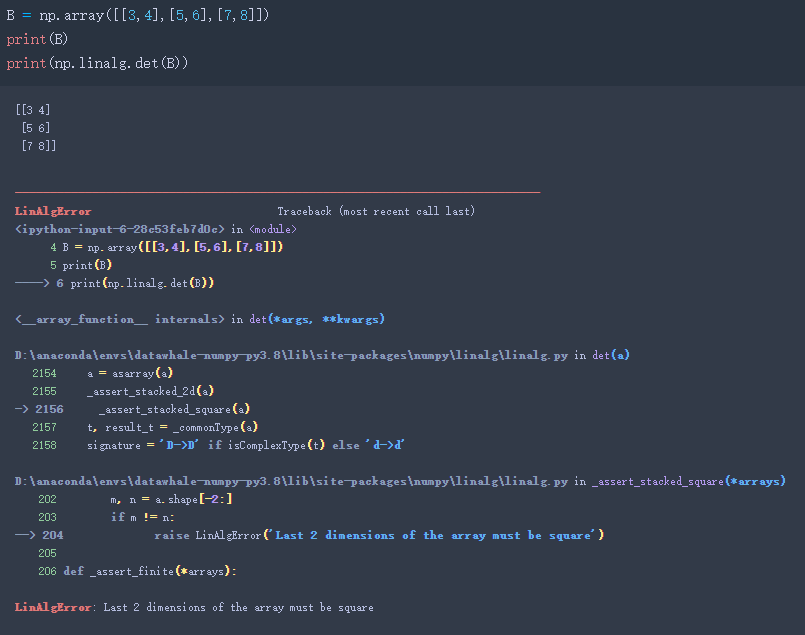Click line number '205'
805x635 pixels.
47,553
